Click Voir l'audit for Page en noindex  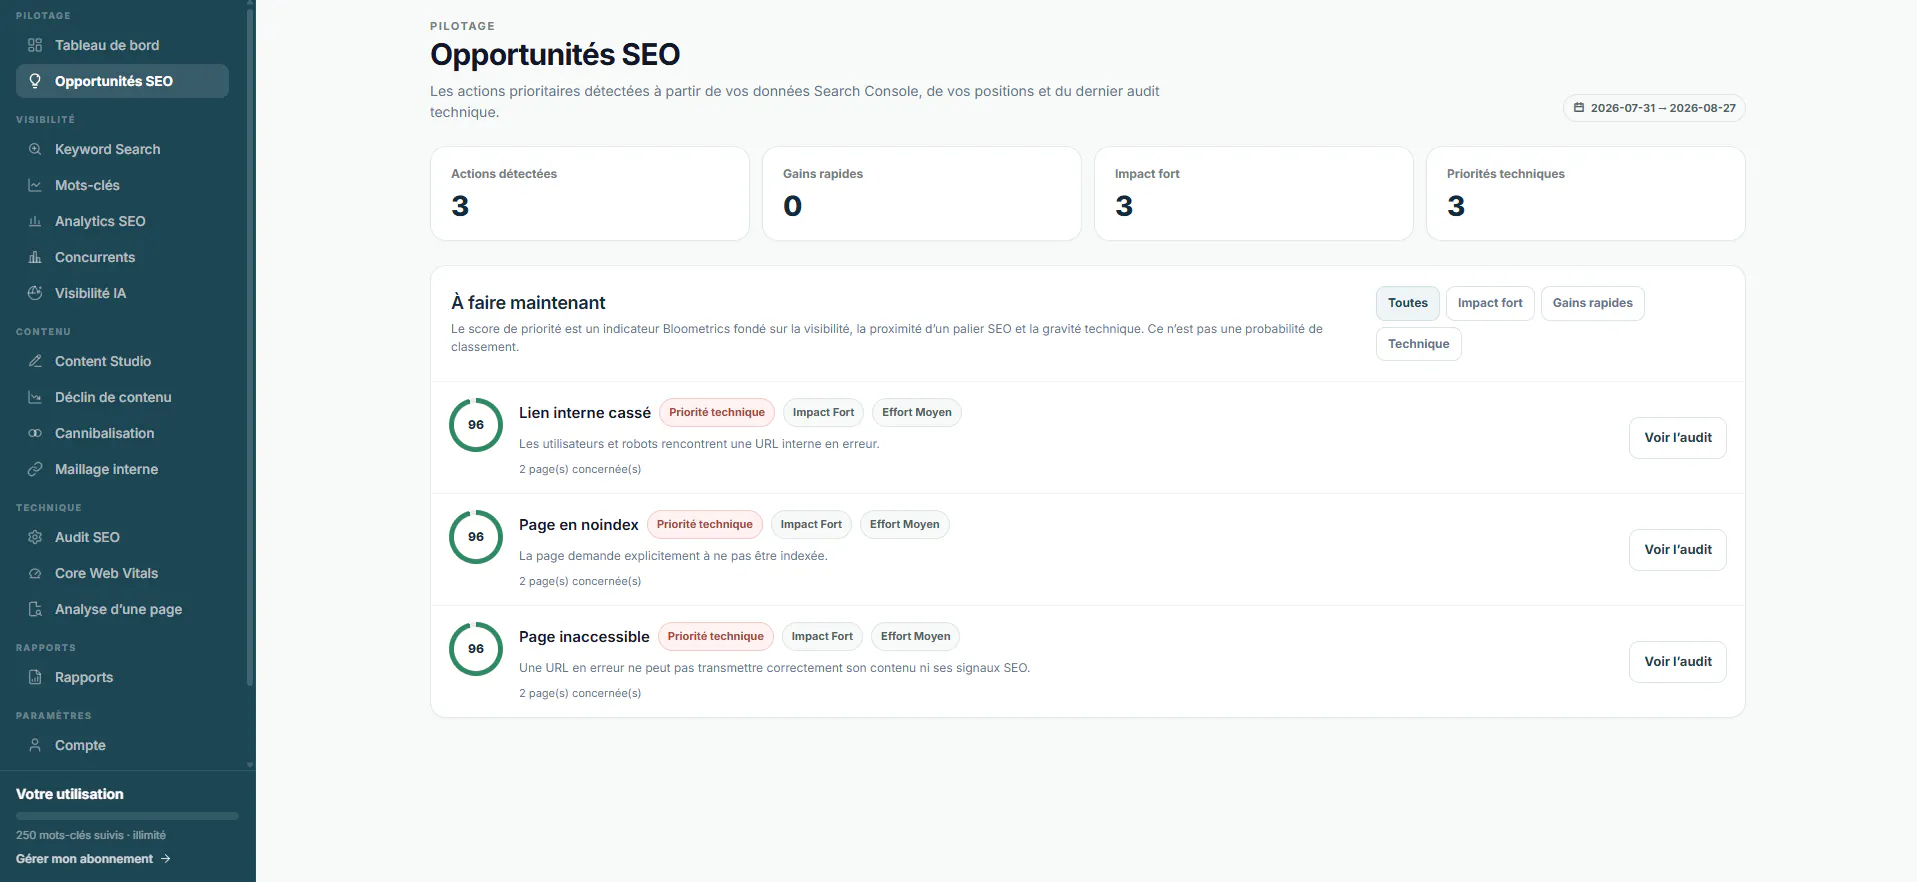coord(1678,550)
